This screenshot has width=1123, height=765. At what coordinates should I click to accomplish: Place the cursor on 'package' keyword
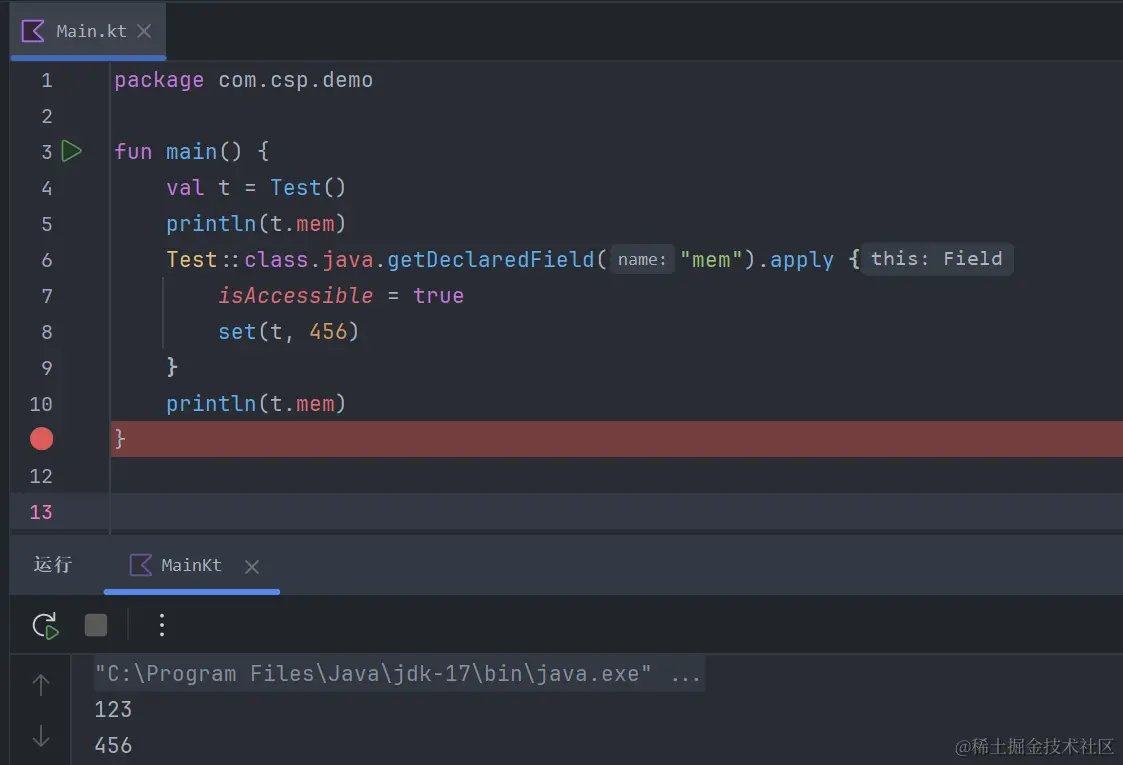(x=159, y=80)
